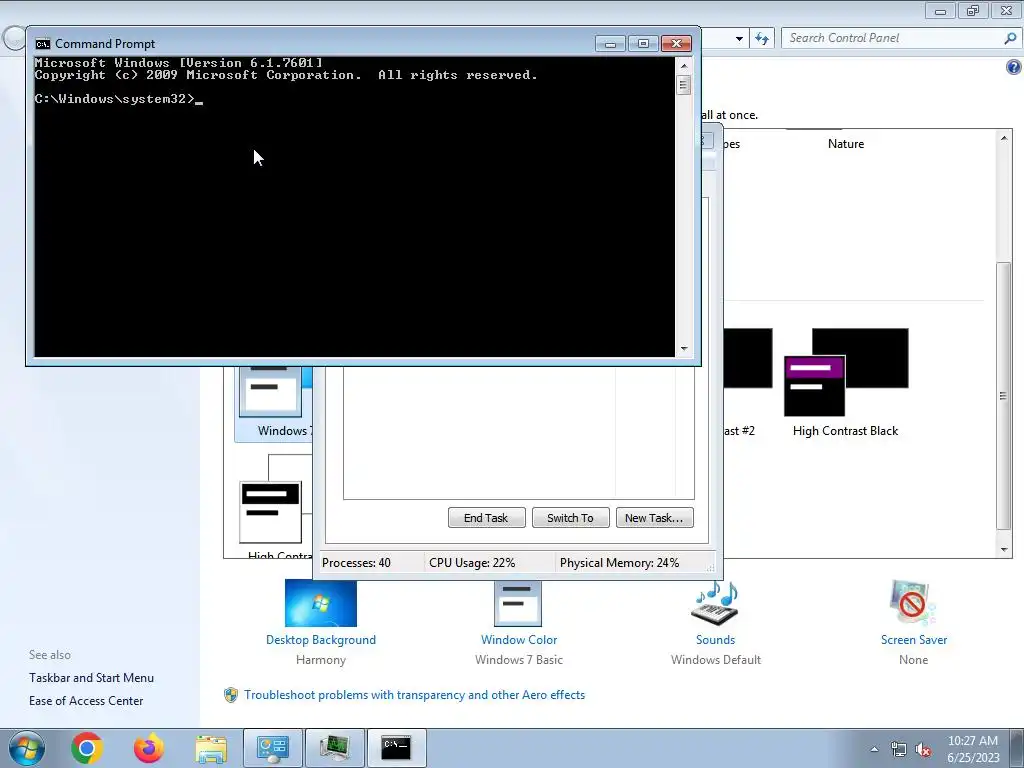Switch to Task Manager taskbar button
Screen dimensions: 1024x768
coord(334,748)
